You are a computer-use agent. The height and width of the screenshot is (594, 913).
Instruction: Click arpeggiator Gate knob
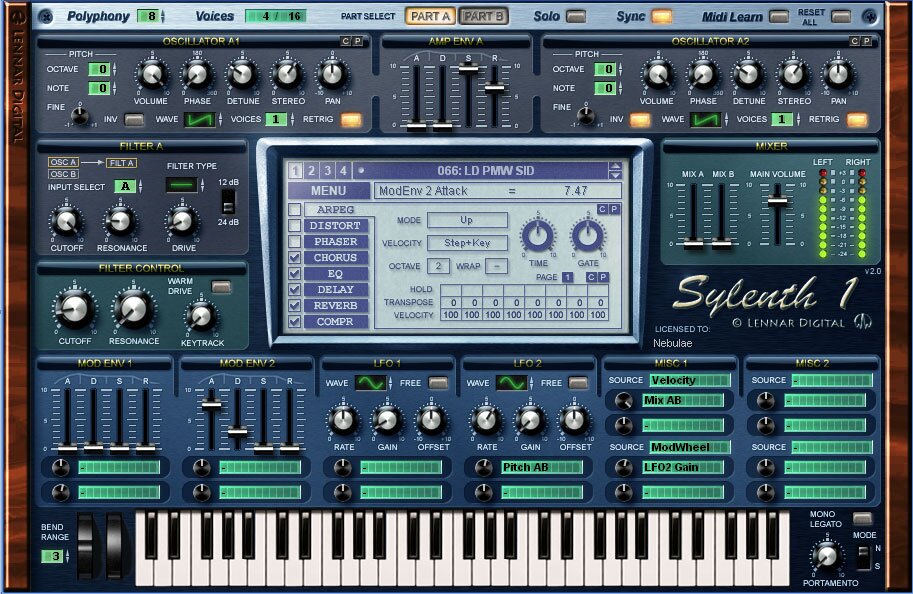[x=588, y=236]
